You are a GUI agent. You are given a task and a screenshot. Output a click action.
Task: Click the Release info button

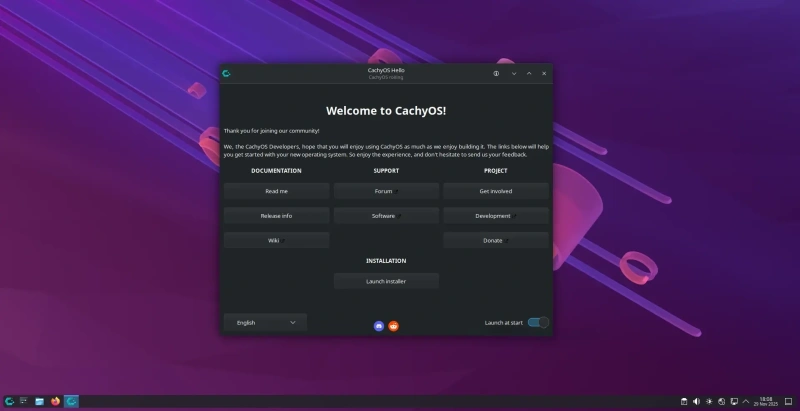276,215
